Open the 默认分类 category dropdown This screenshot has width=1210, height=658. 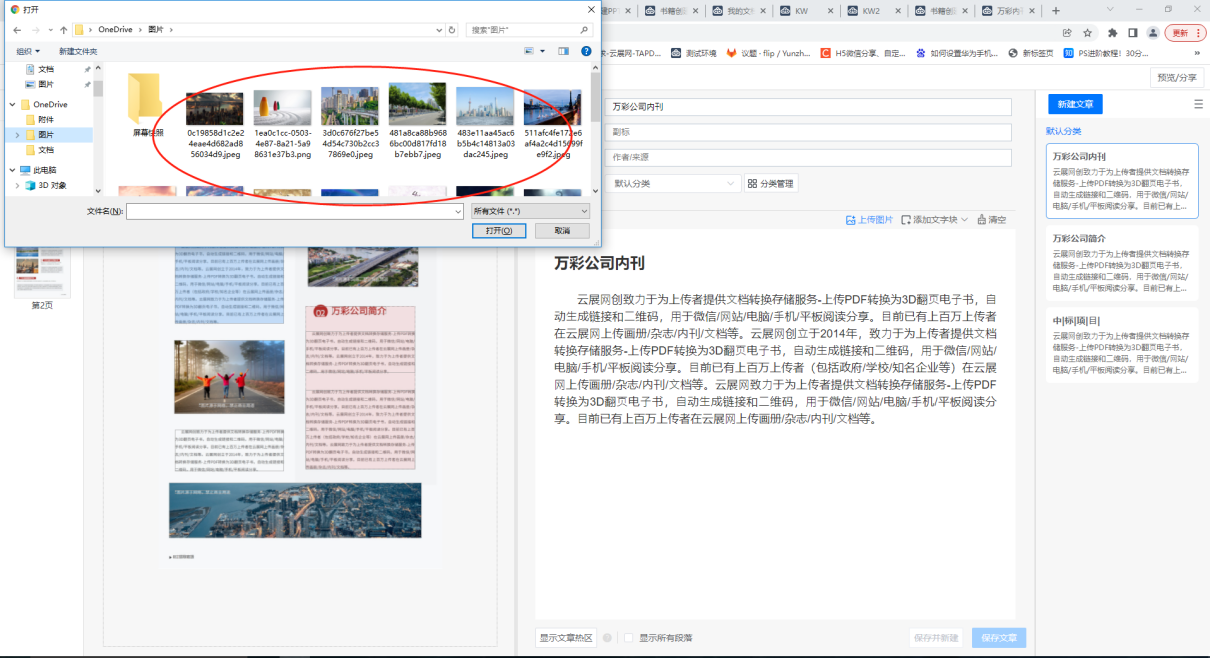[x=672, y=183]
